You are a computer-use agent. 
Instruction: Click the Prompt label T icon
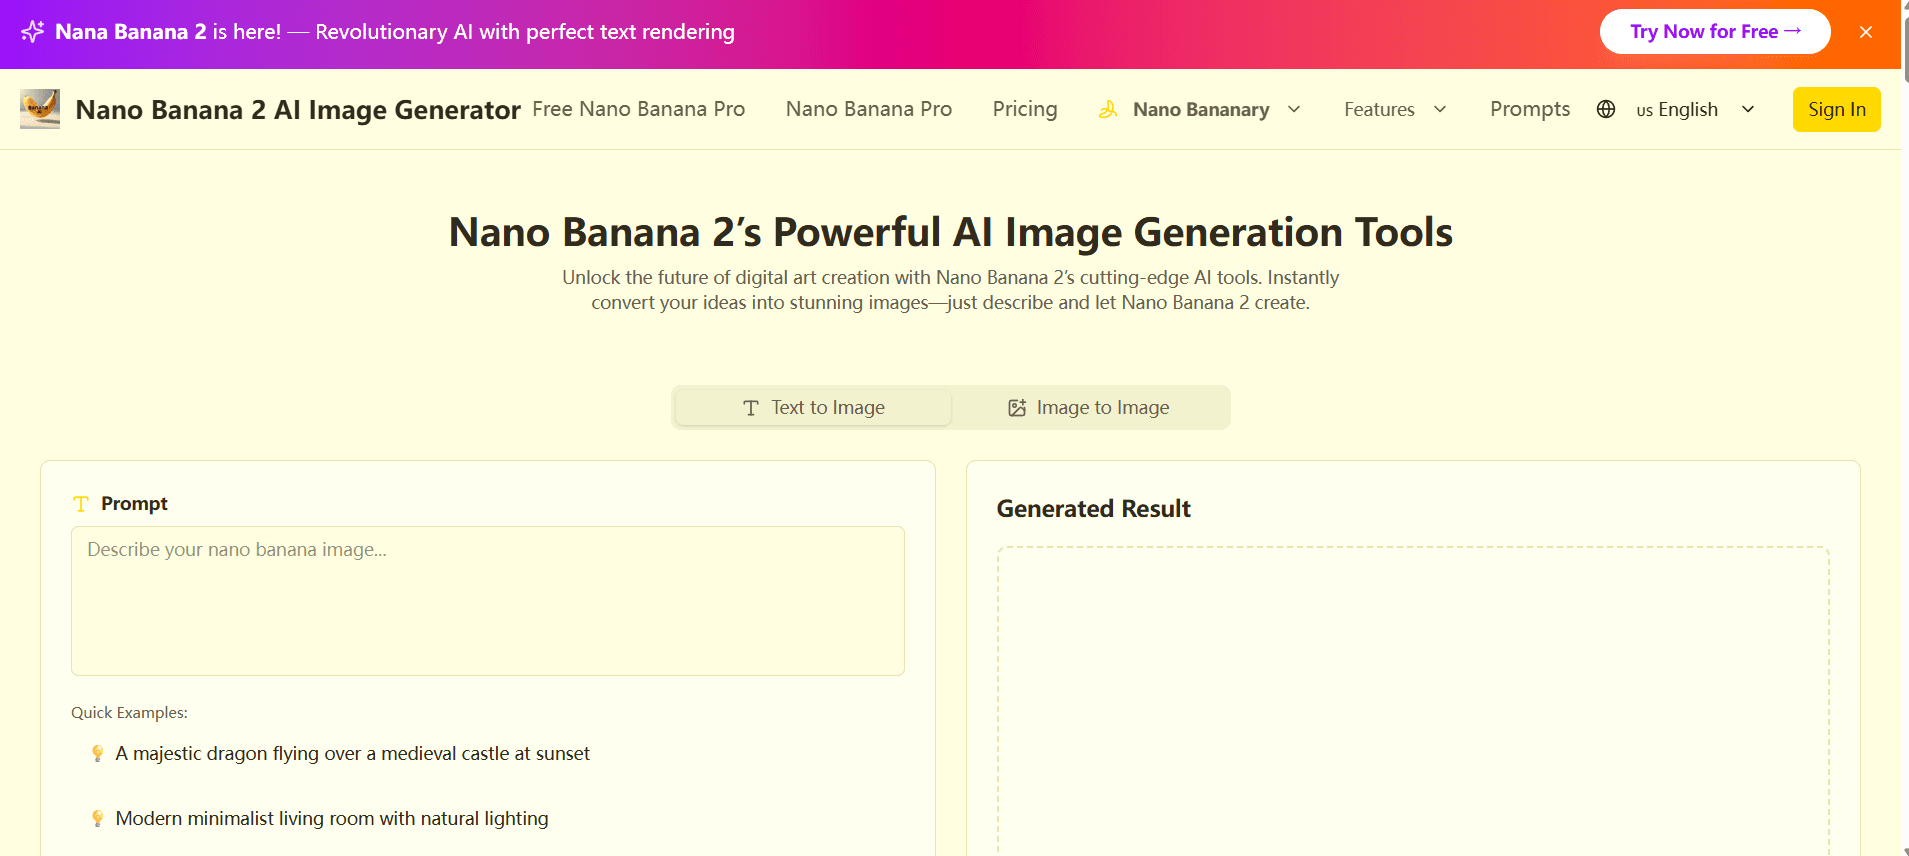(x=81, y=504)
